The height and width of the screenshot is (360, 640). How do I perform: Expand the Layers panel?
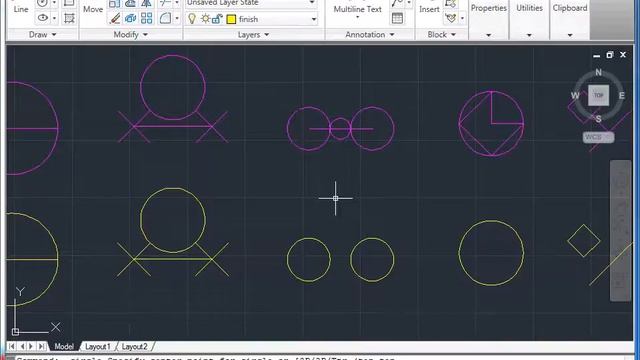(253, 35)
